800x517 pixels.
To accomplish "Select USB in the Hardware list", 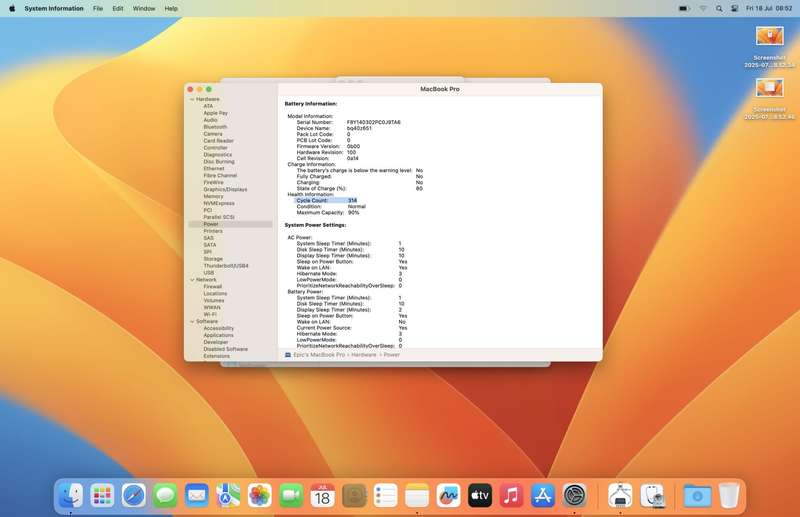I will (x=209, y=273).
